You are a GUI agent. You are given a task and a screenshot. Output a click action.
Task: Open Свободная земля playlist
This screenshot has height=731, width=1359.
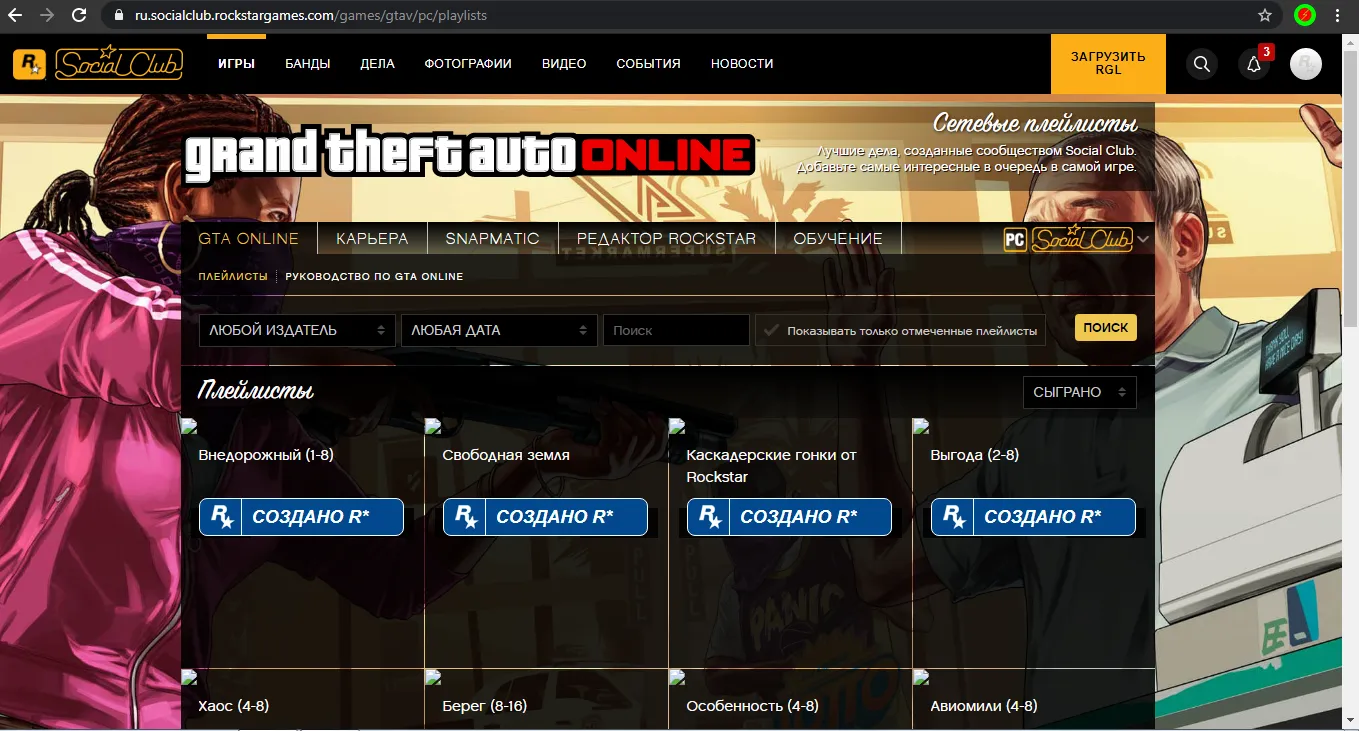506,455
